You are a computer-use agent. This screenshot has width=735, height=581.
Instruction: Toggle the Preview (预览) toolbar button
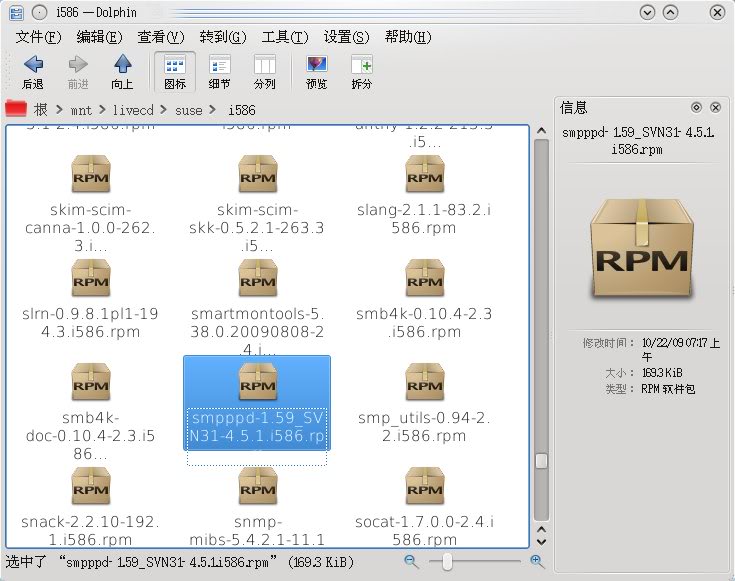click(x=316, y=65)
